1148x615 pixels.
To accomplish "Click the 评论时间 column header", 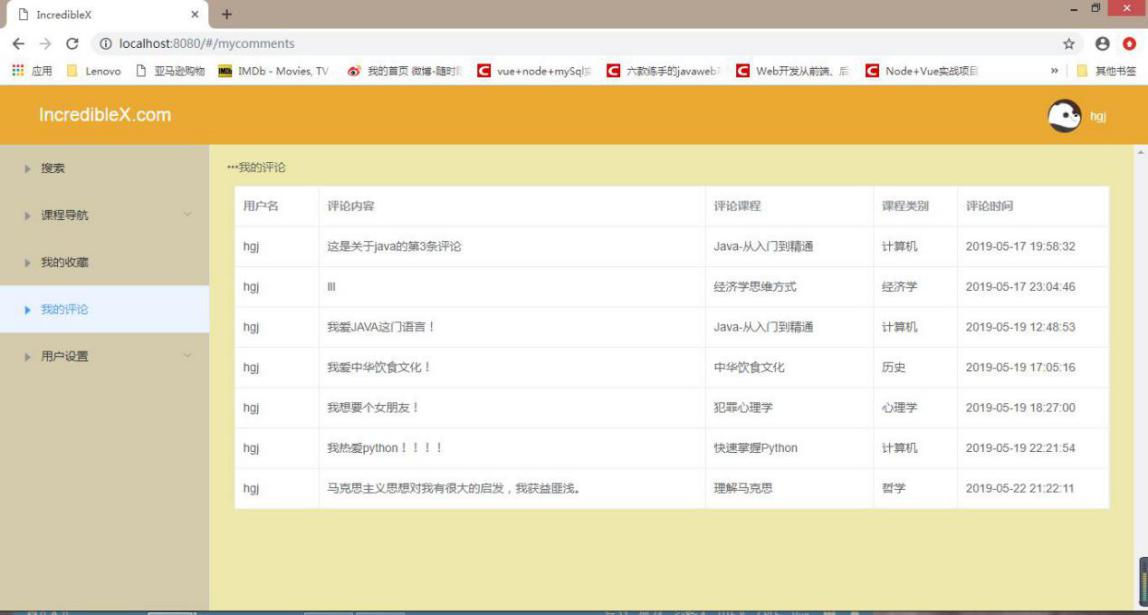I will pyautogui.click(x=989, y=206).
